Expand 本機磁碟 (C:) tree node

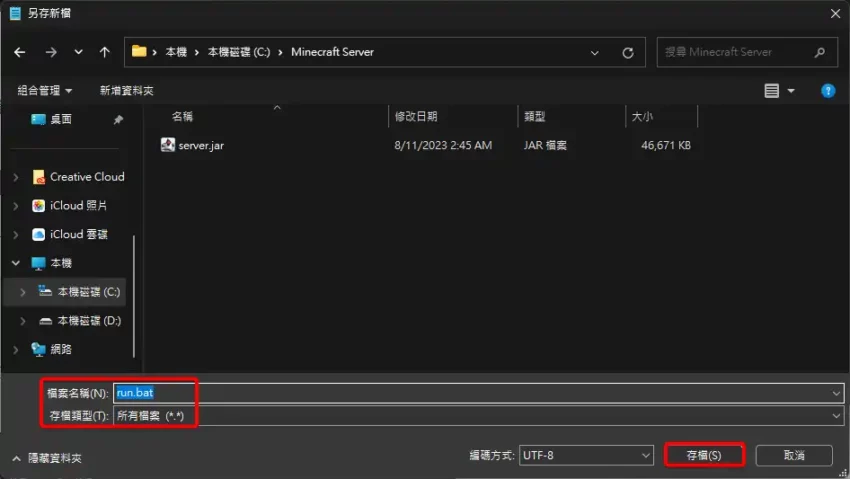coord(23,292)
